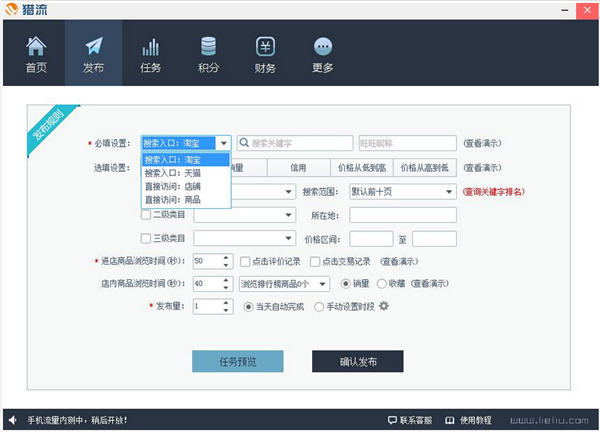Screen dimensions: 600x432
Task: Increase 进店商品浏览时间 value
Action: tap(226, 258)
